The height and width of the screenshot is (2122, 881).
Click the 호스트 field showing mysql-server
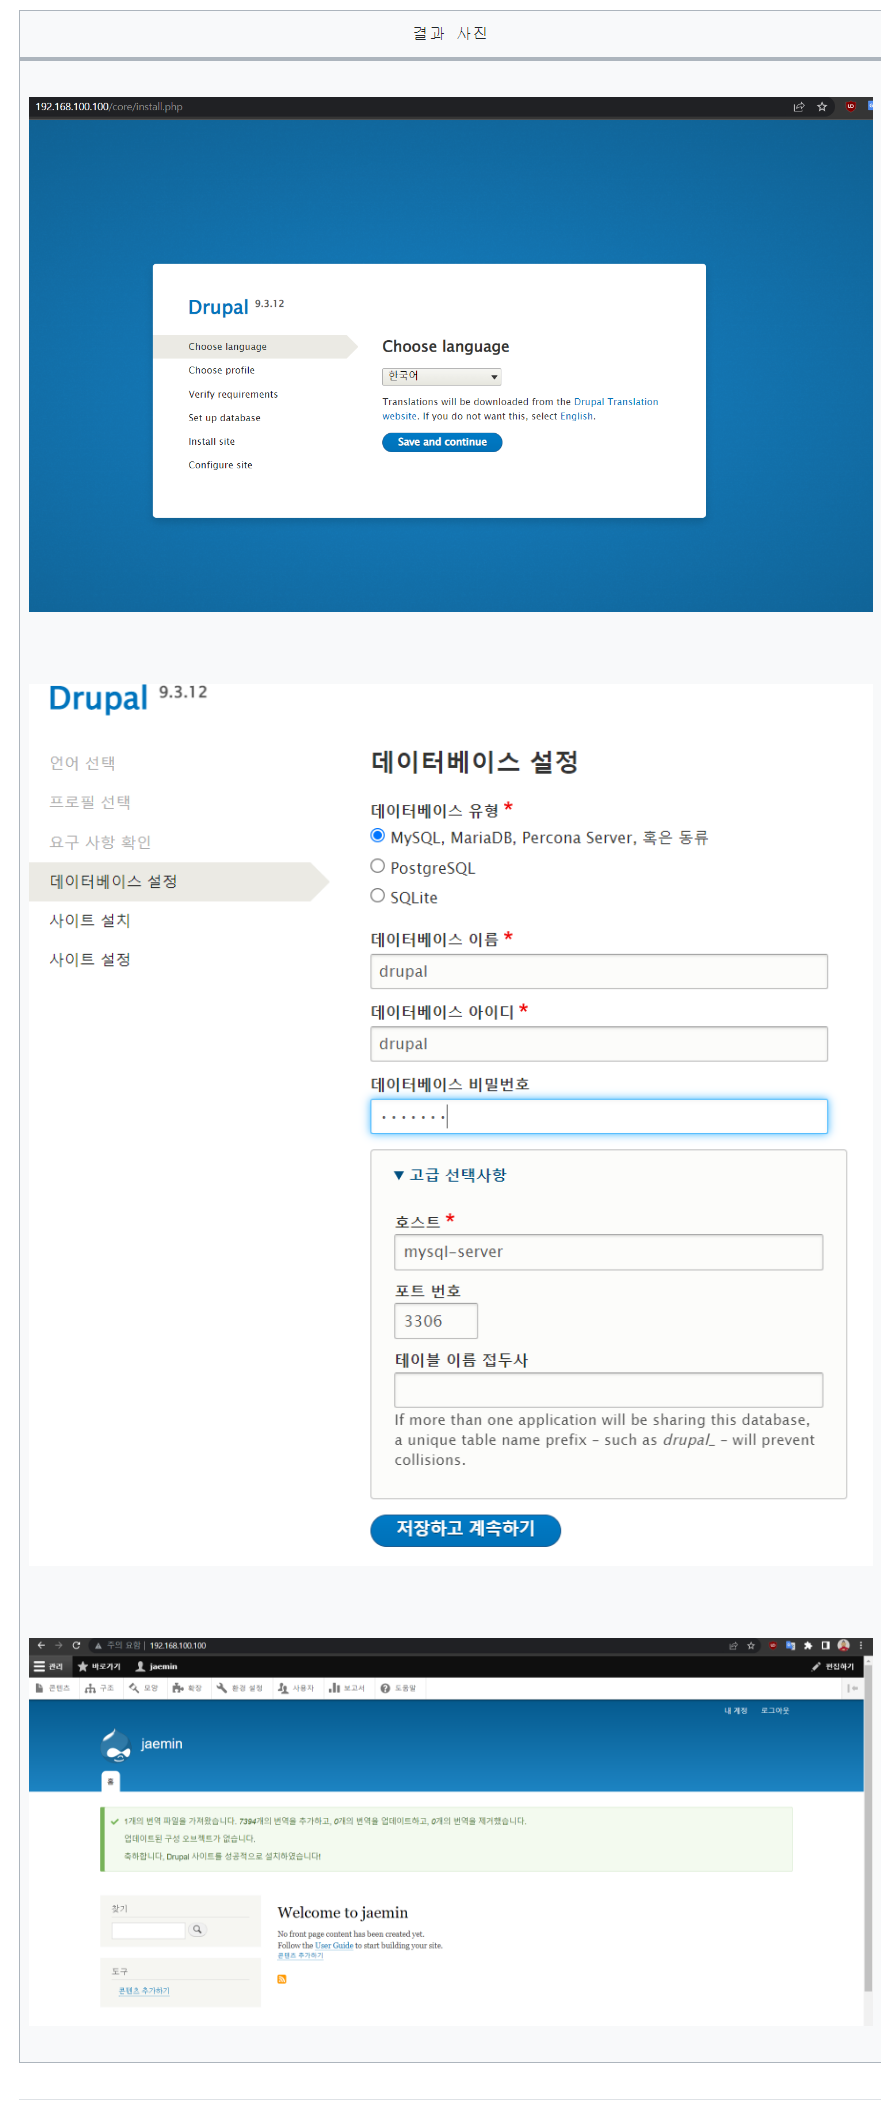609,1252
